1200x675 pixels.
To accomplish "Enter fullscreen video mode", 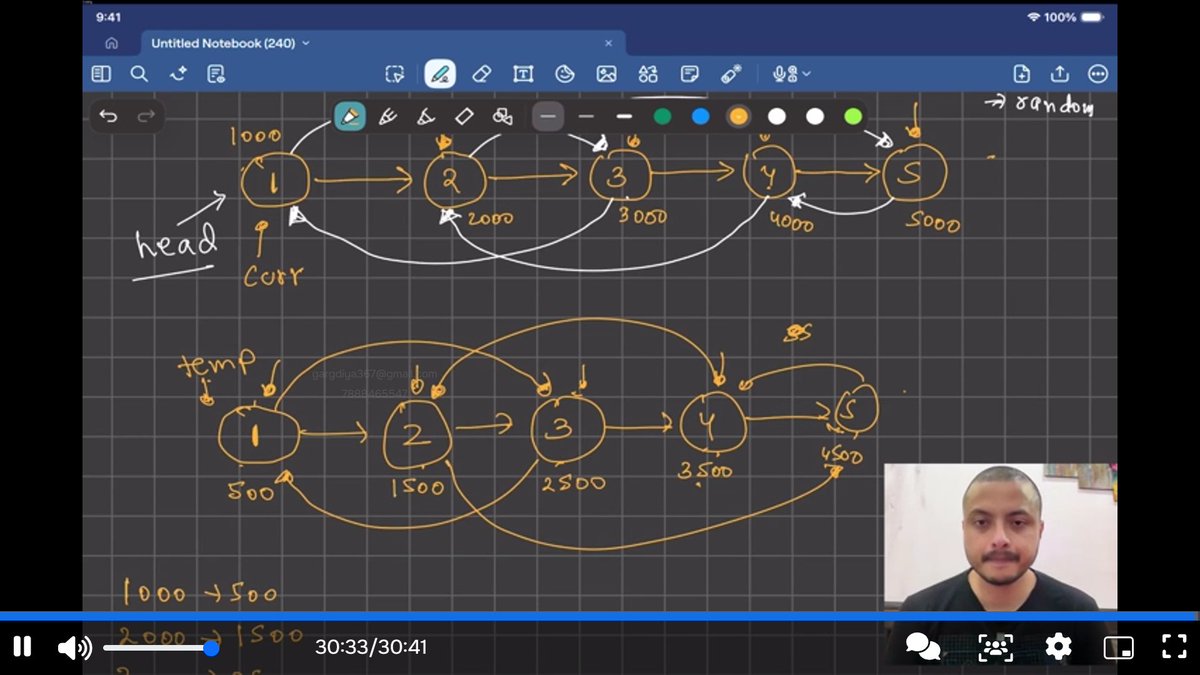I will pyautogui.click(x=1174, y=647).
